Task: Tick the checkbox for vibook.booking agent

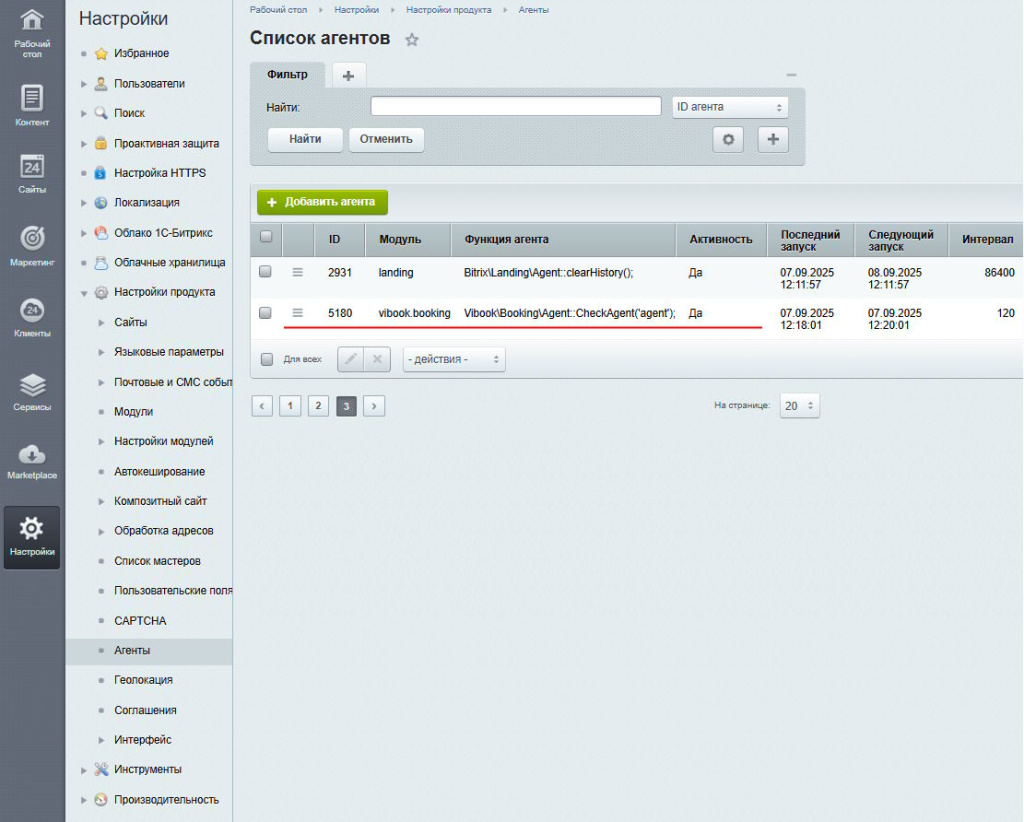Action: click(x=266, y=313)
